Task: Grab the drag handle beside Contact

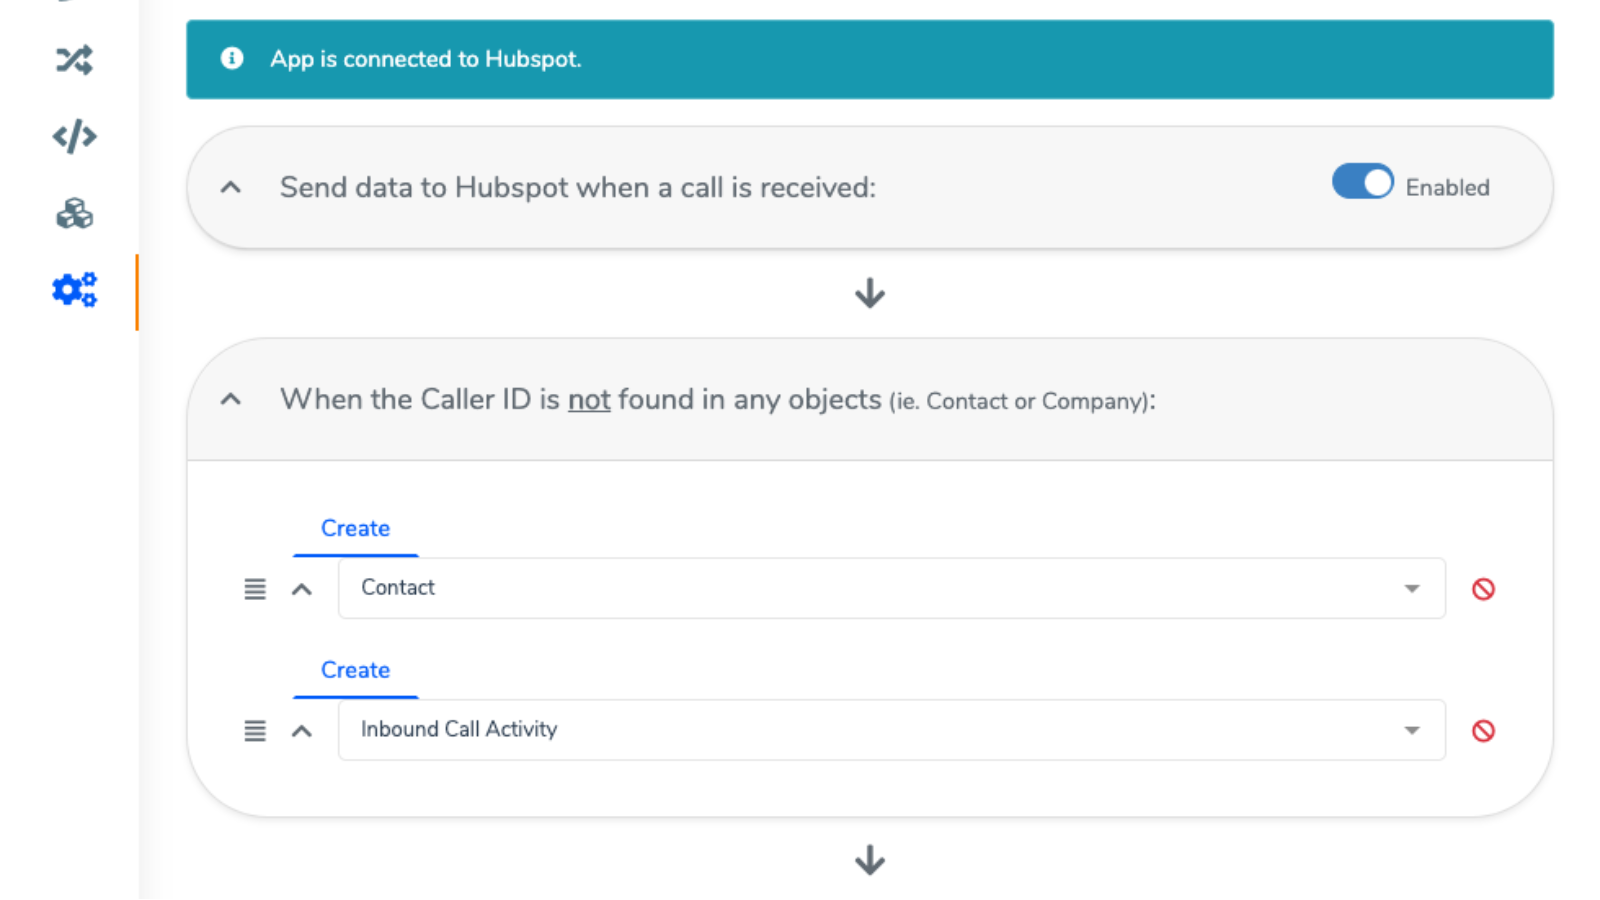Action: (255, 589)
